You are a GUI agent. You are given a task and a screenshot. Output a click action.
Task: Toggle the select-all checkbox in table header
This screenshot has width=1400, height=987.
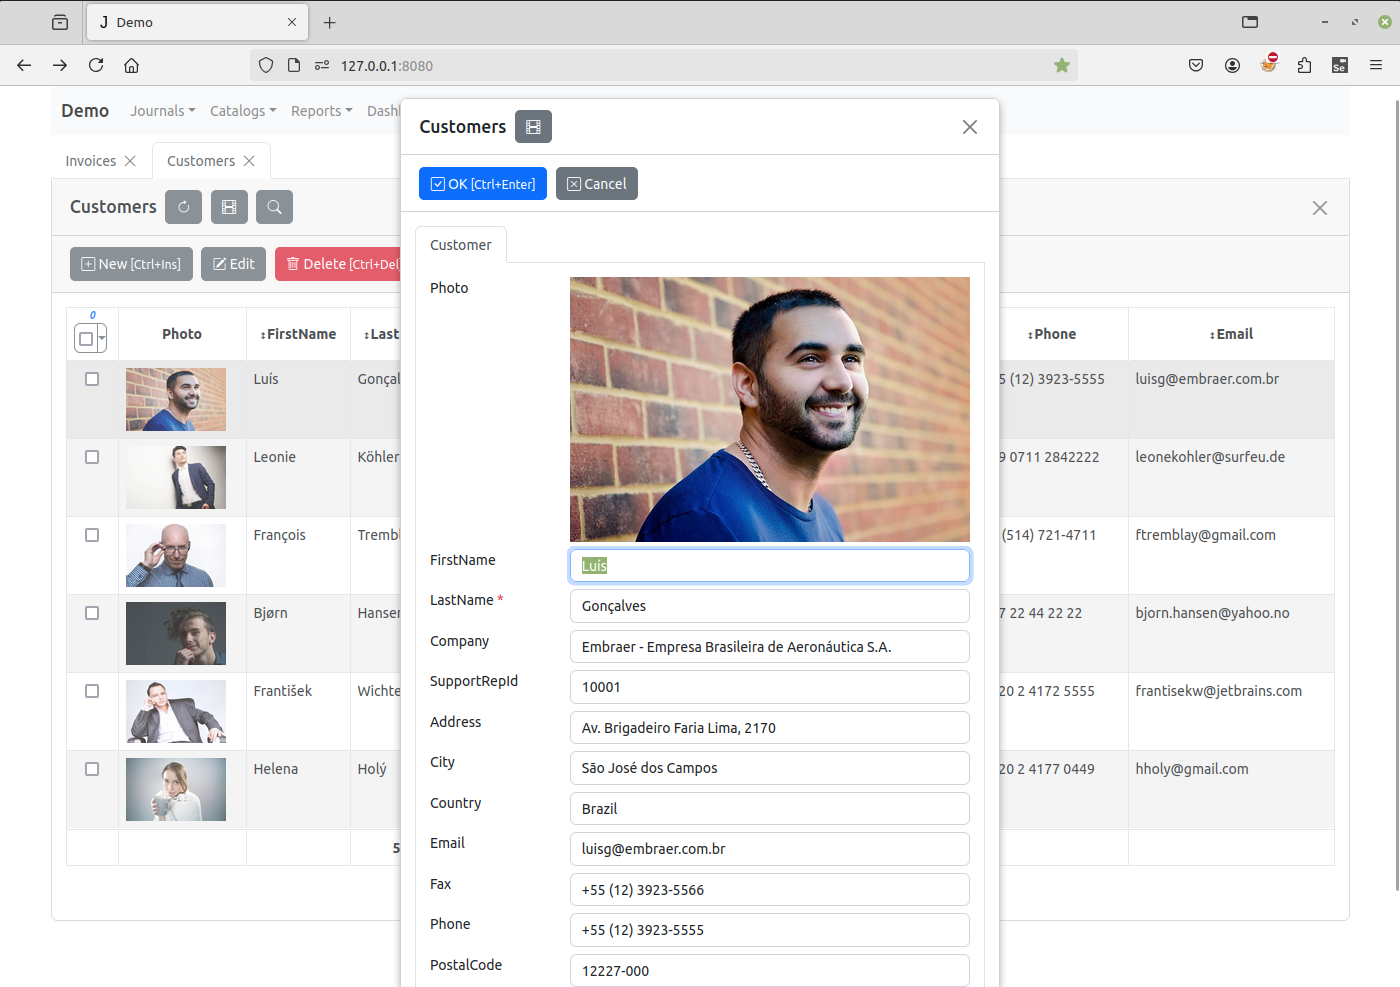pyautogui.click(x=86, y=339)
